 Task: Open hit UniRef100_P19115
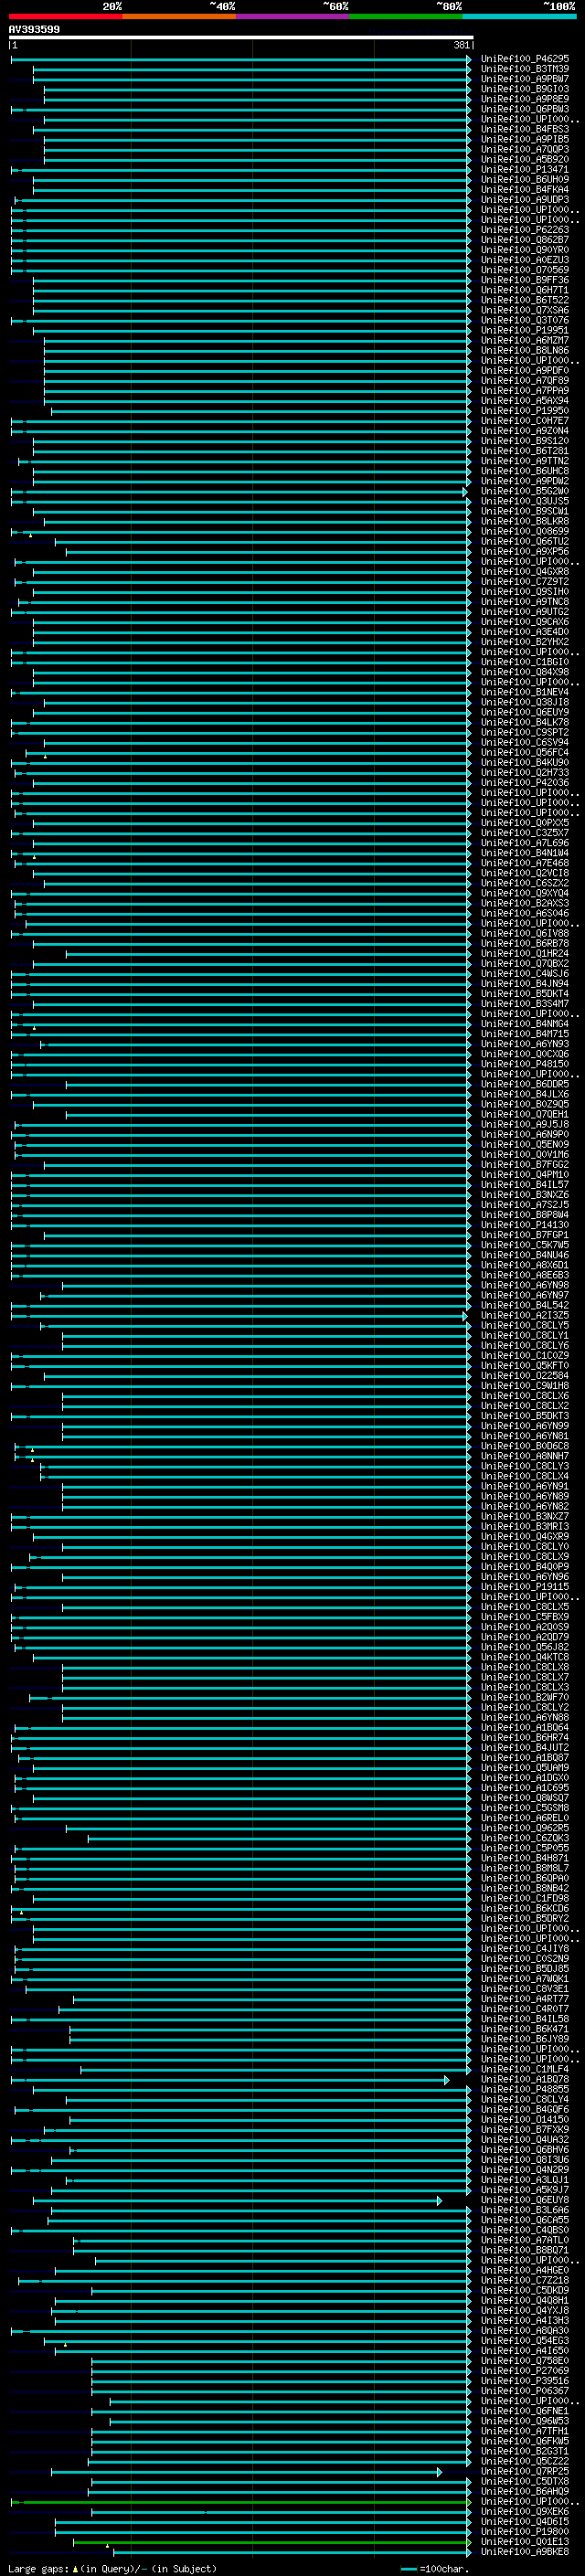click(x=525, y=1587)
